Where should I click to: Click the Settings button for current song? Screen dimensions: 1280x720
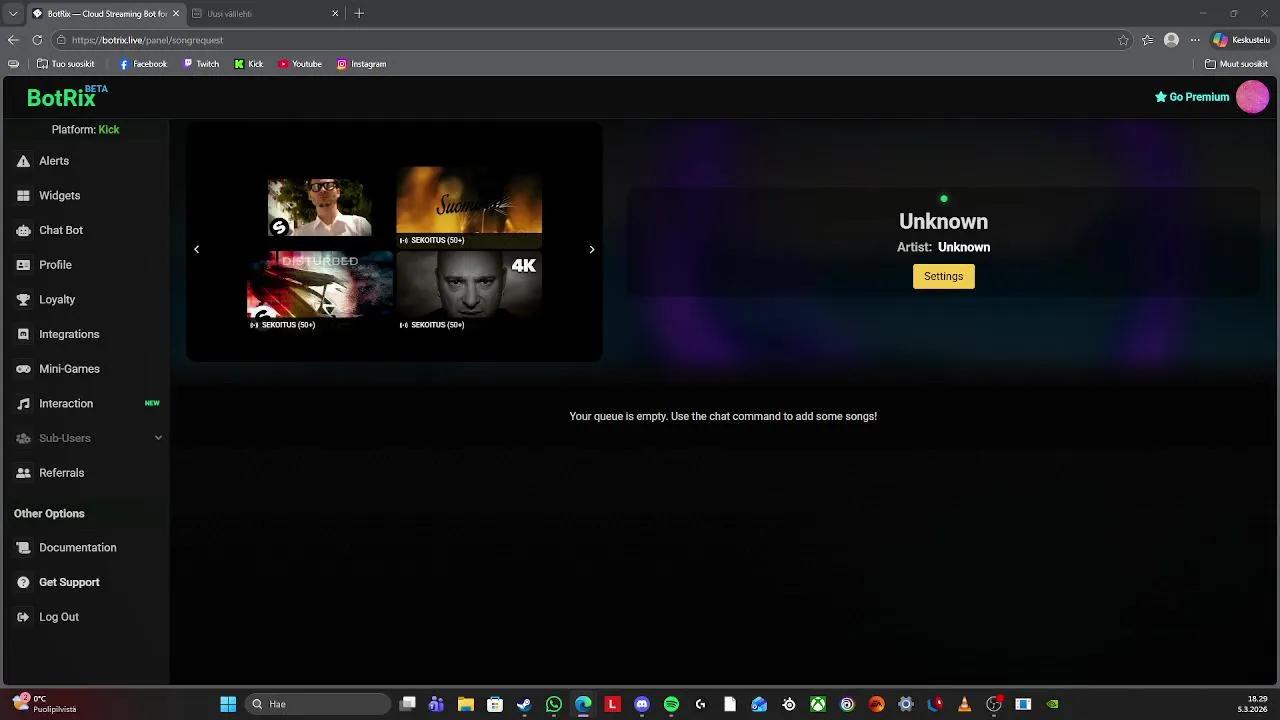[943, 276]
